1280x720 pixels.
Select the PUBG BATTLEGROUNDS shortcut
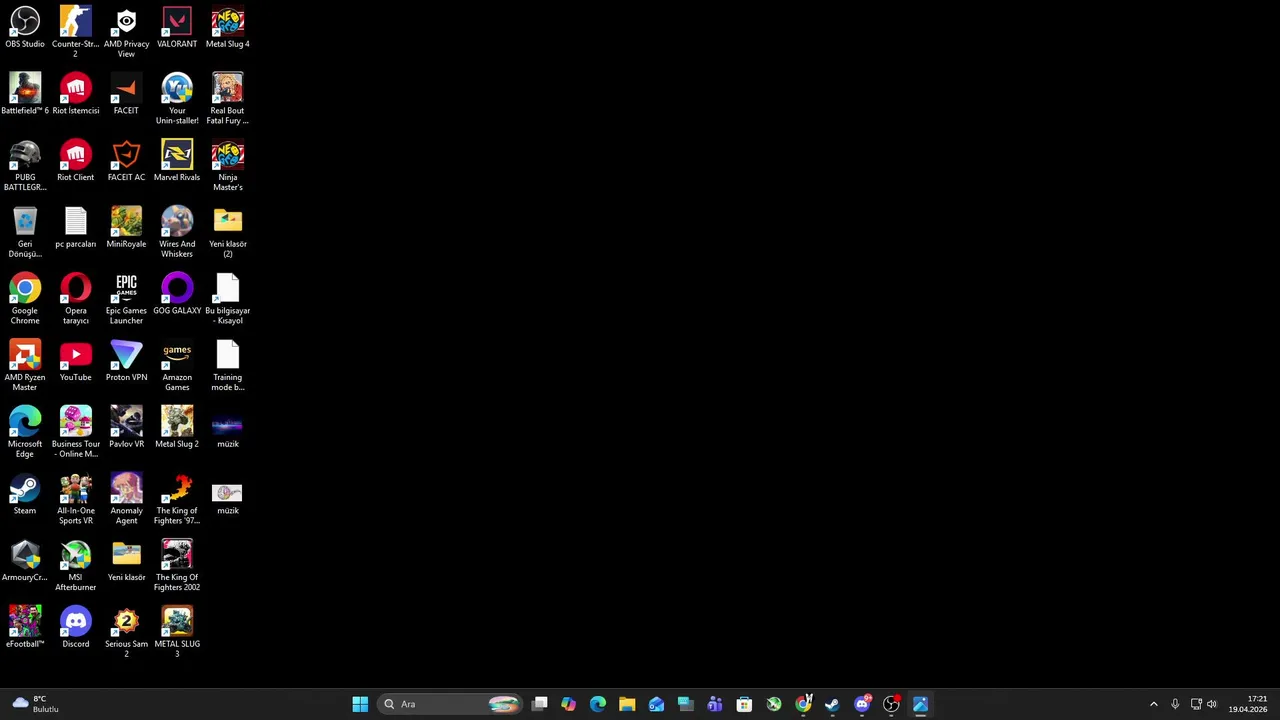25,165
